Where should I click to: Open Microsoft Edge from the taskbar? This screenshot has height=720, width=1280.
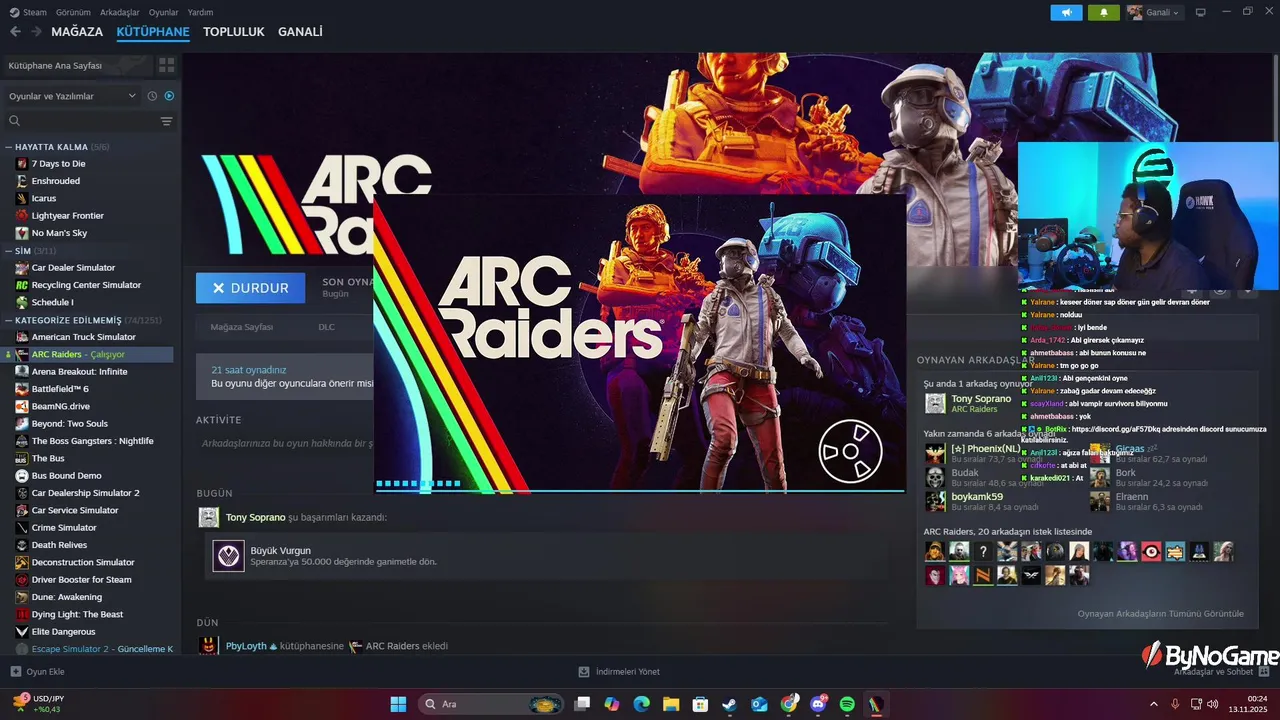point(641,704)
